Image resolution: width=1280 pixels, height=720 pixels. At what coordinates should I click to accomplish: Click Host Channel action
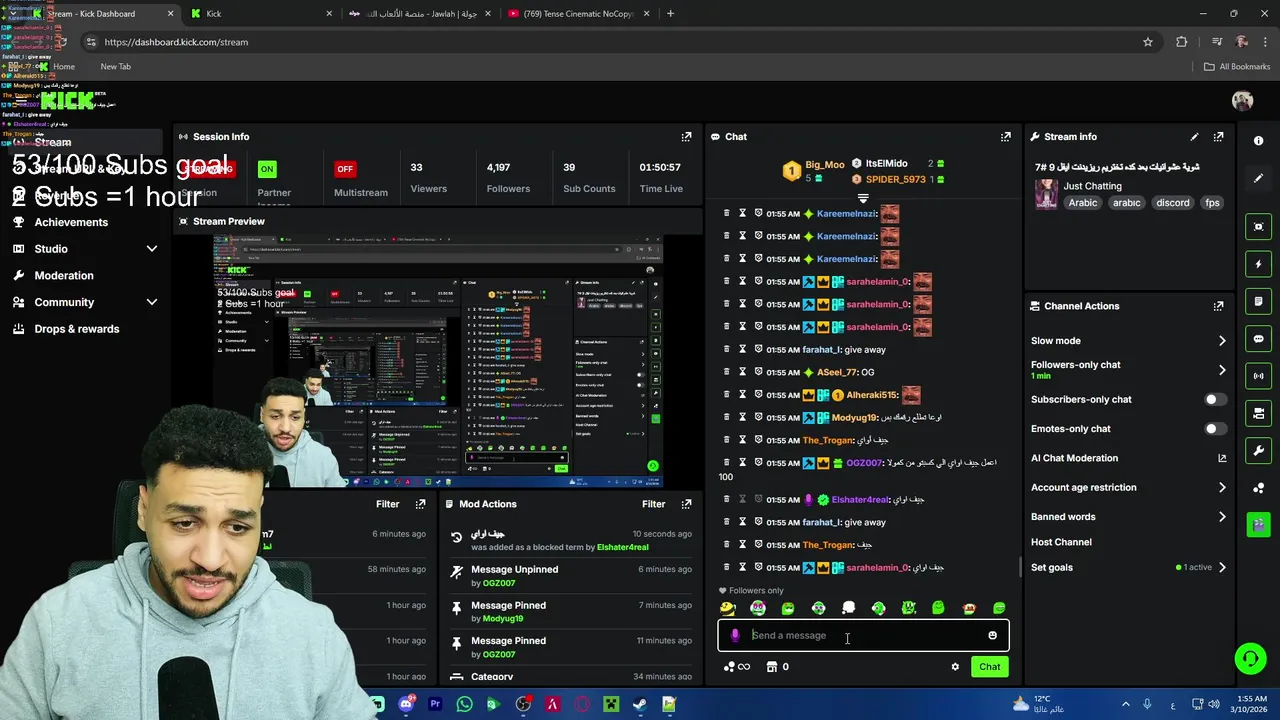pyautogui.click(x=1061, y=542)
